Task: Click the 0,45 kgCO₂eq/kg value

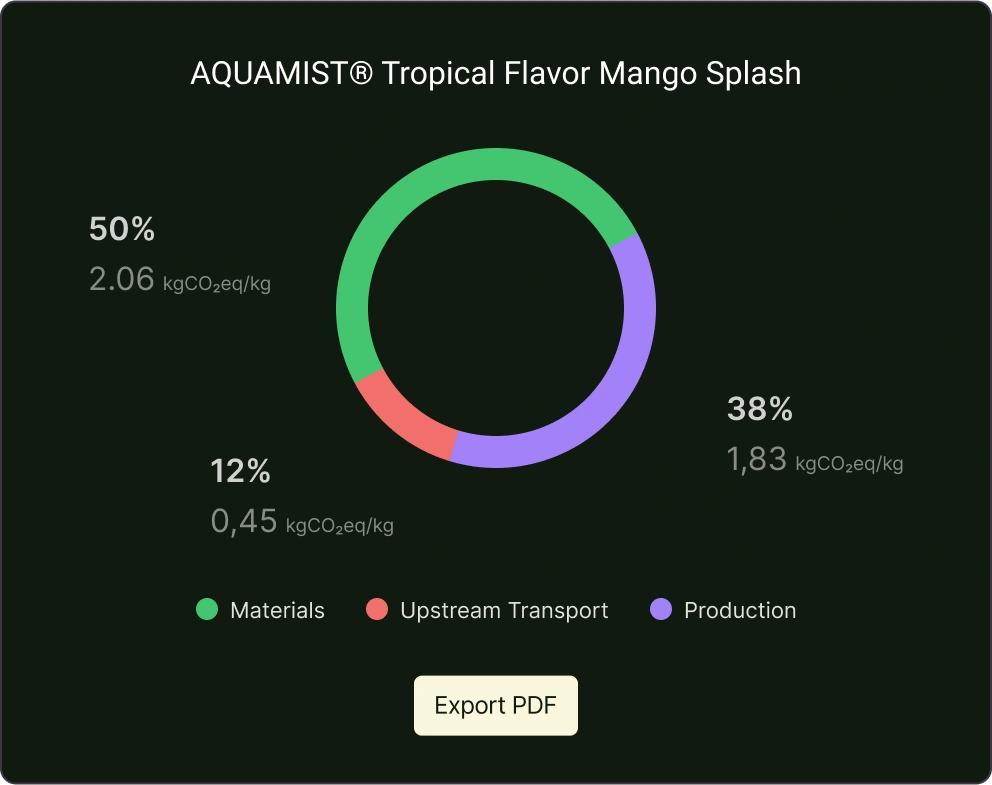Action: pos(302,521)
